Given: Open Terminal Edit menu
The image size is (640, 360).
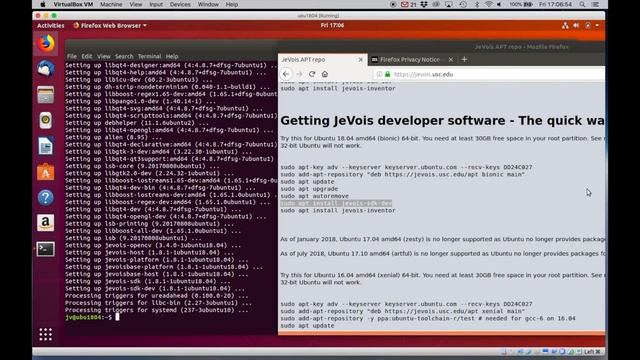Looking at the screenshot, I should (87, 56).
